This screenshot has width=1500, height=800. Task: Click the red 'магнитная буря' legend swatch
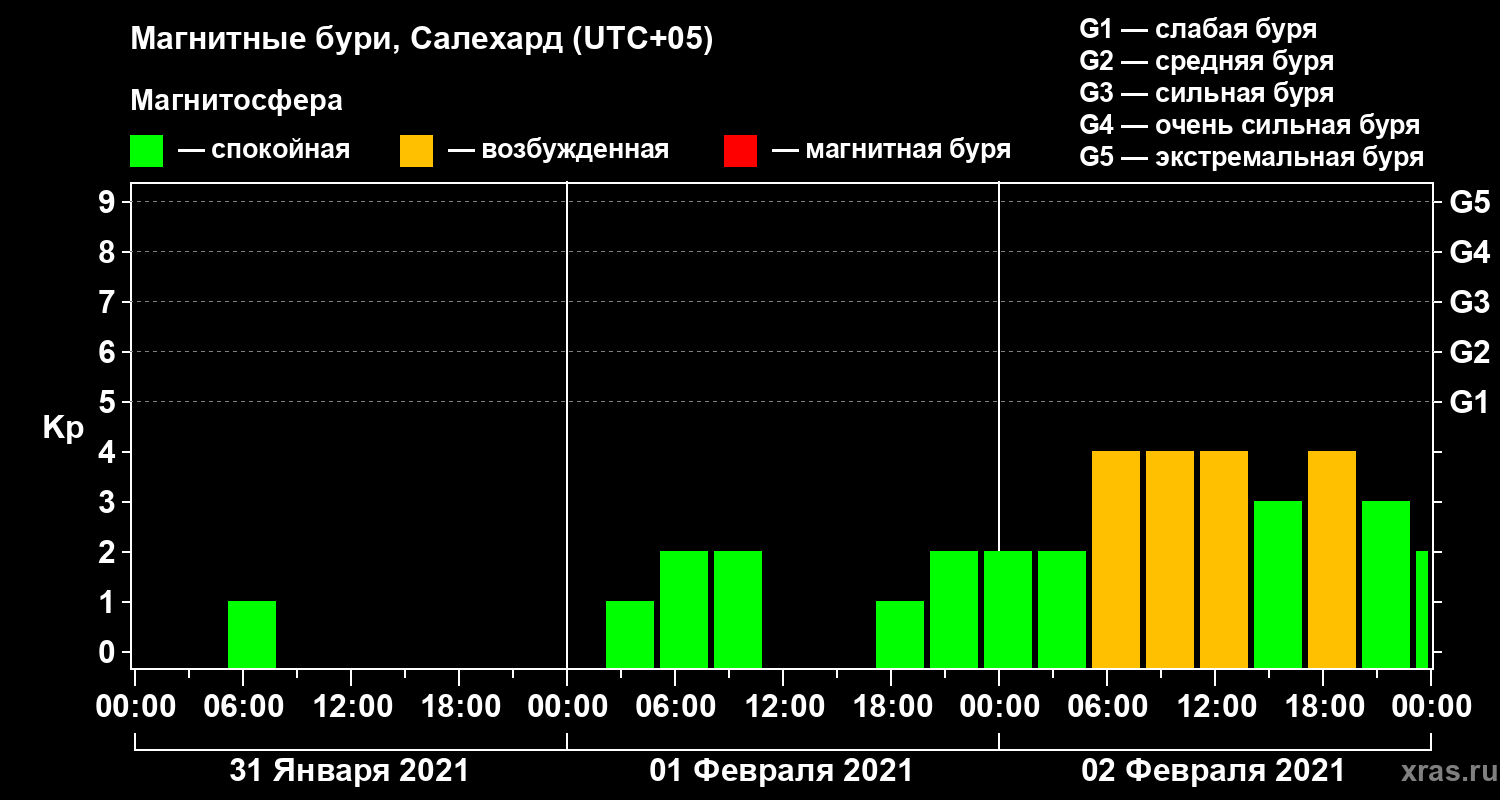[740, 151]
